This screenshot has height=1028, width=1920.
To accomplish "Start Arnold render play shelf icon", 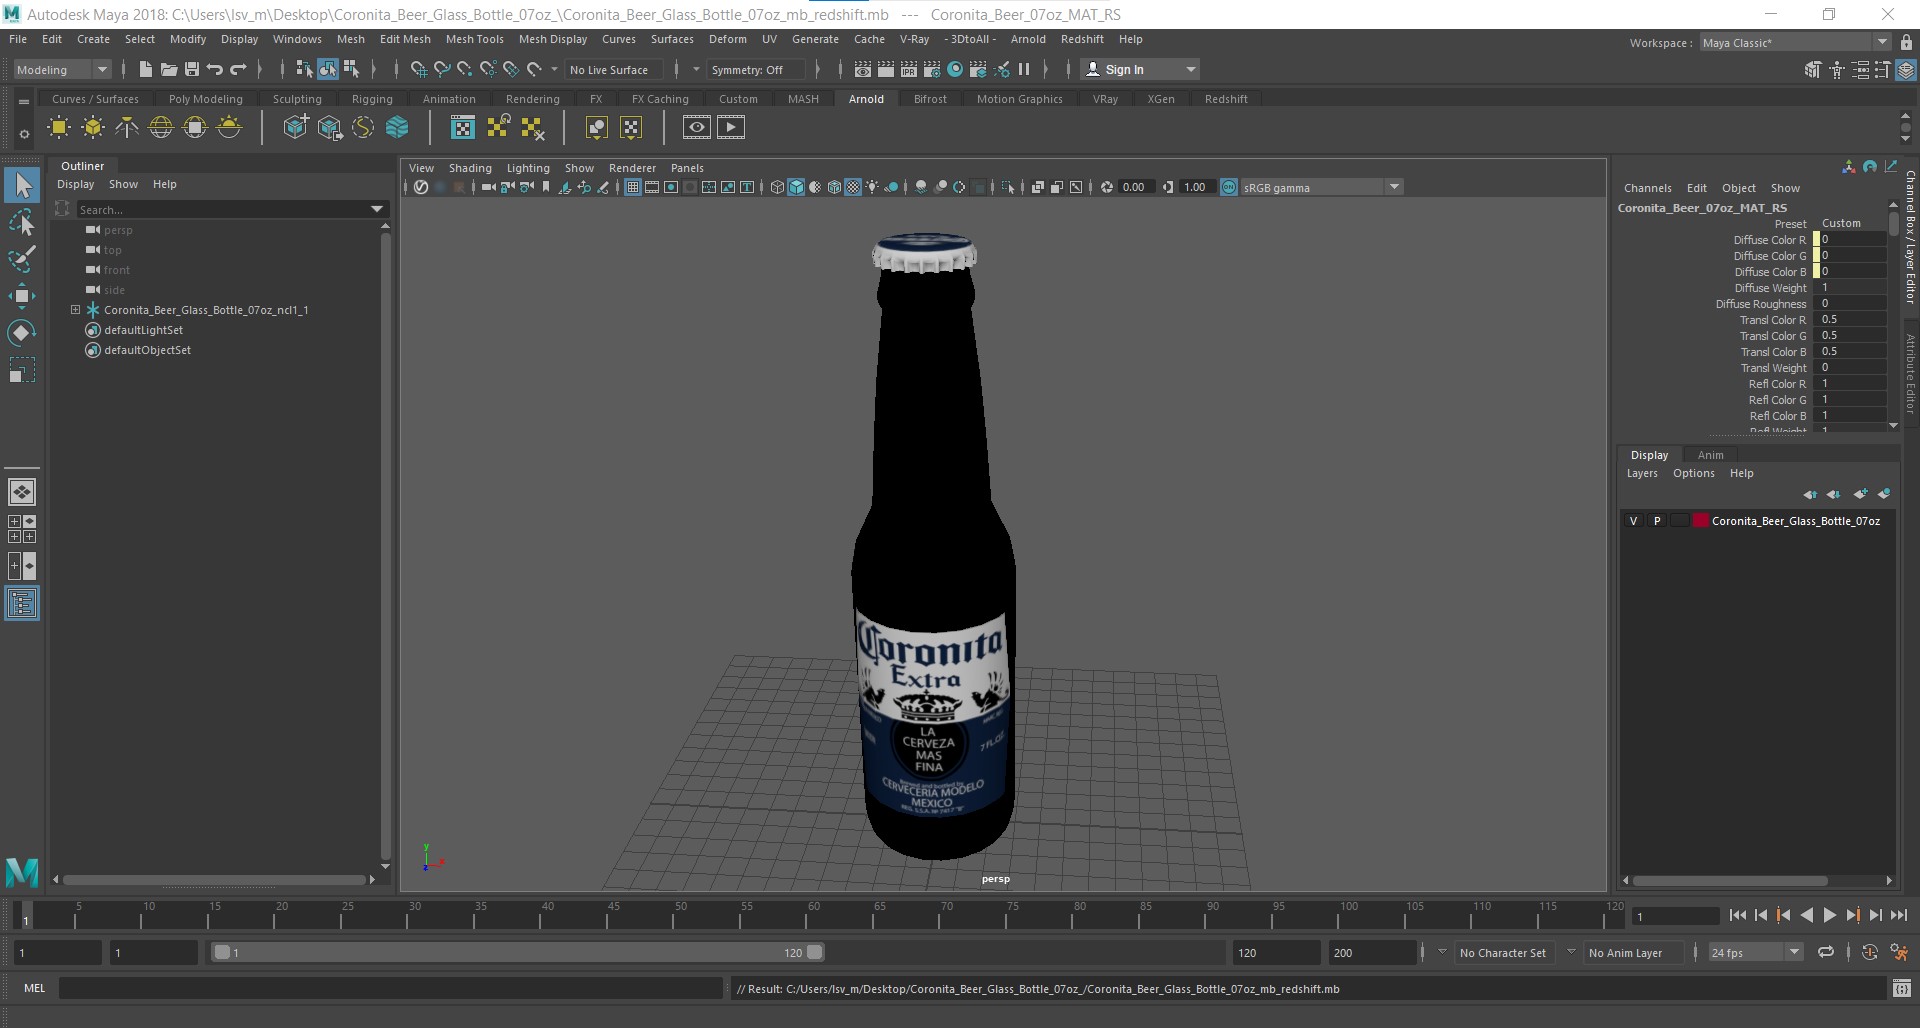I will tap(731, 127).
